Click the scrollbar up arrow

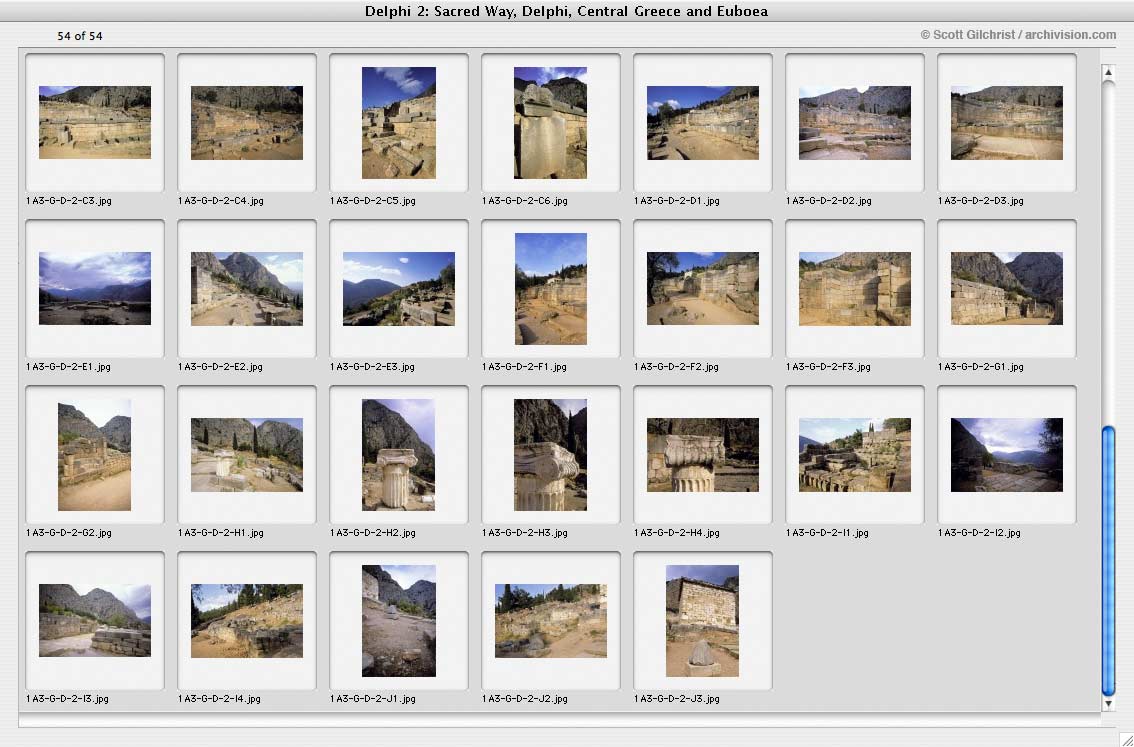1108,72
